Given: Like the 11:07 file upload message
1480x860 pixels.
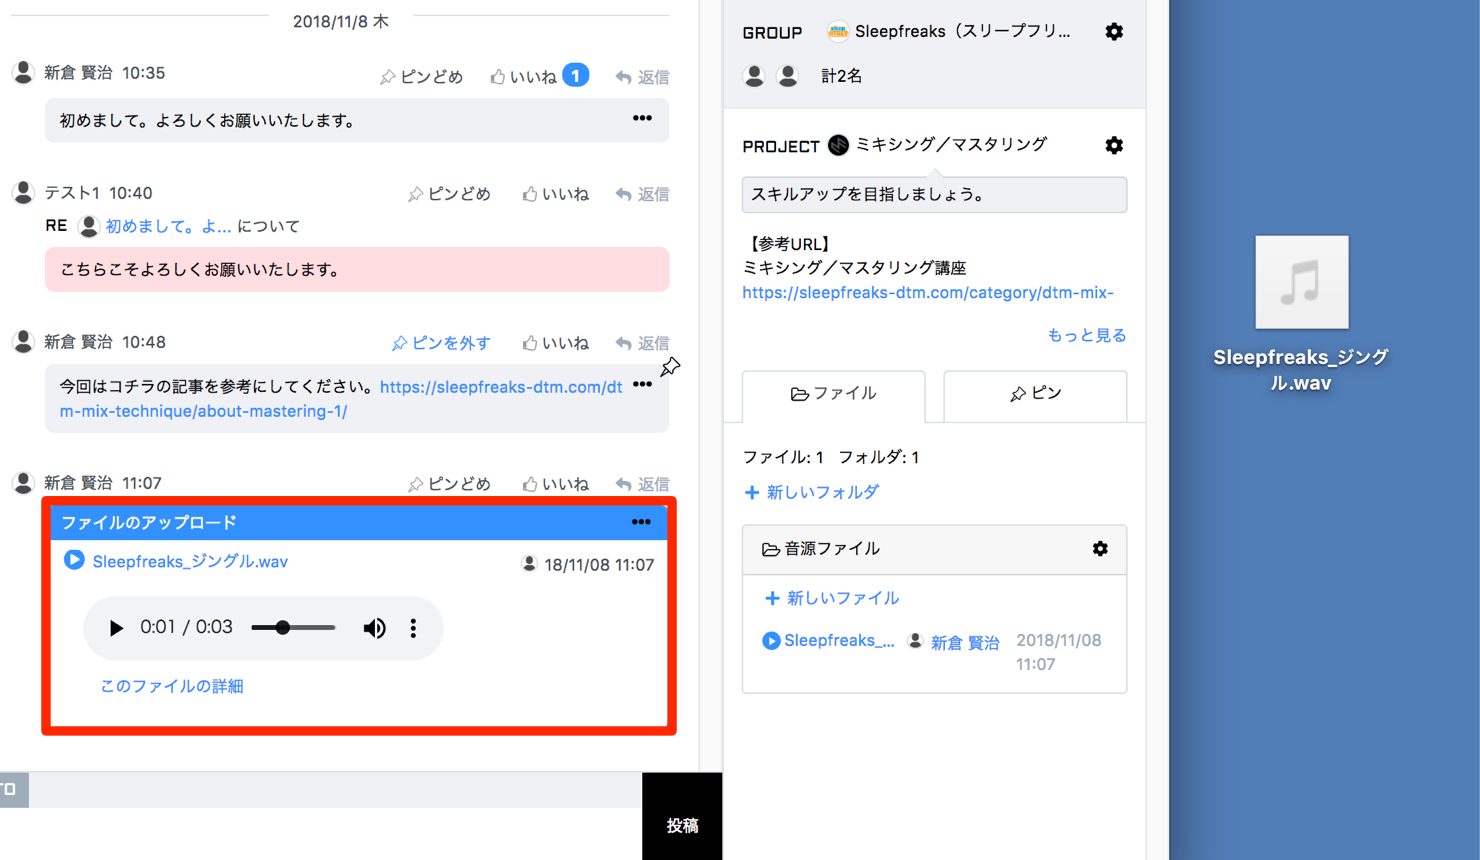Looking at the screenshot, I should pyautogui.click(x=555, y=484).
